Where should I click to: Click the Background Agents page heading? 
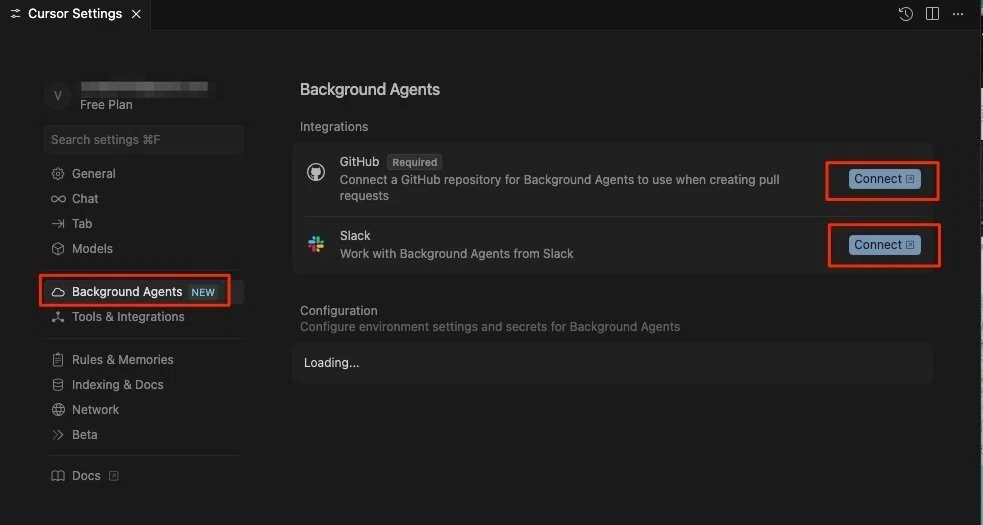[x=370, y=89]
